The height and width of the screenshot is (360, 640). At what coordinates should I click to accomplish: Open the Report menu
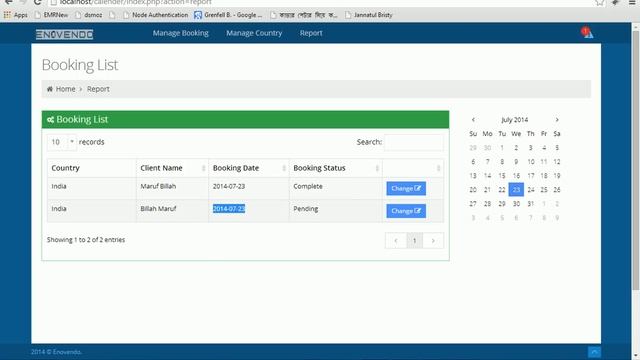[x=311, y=33]
